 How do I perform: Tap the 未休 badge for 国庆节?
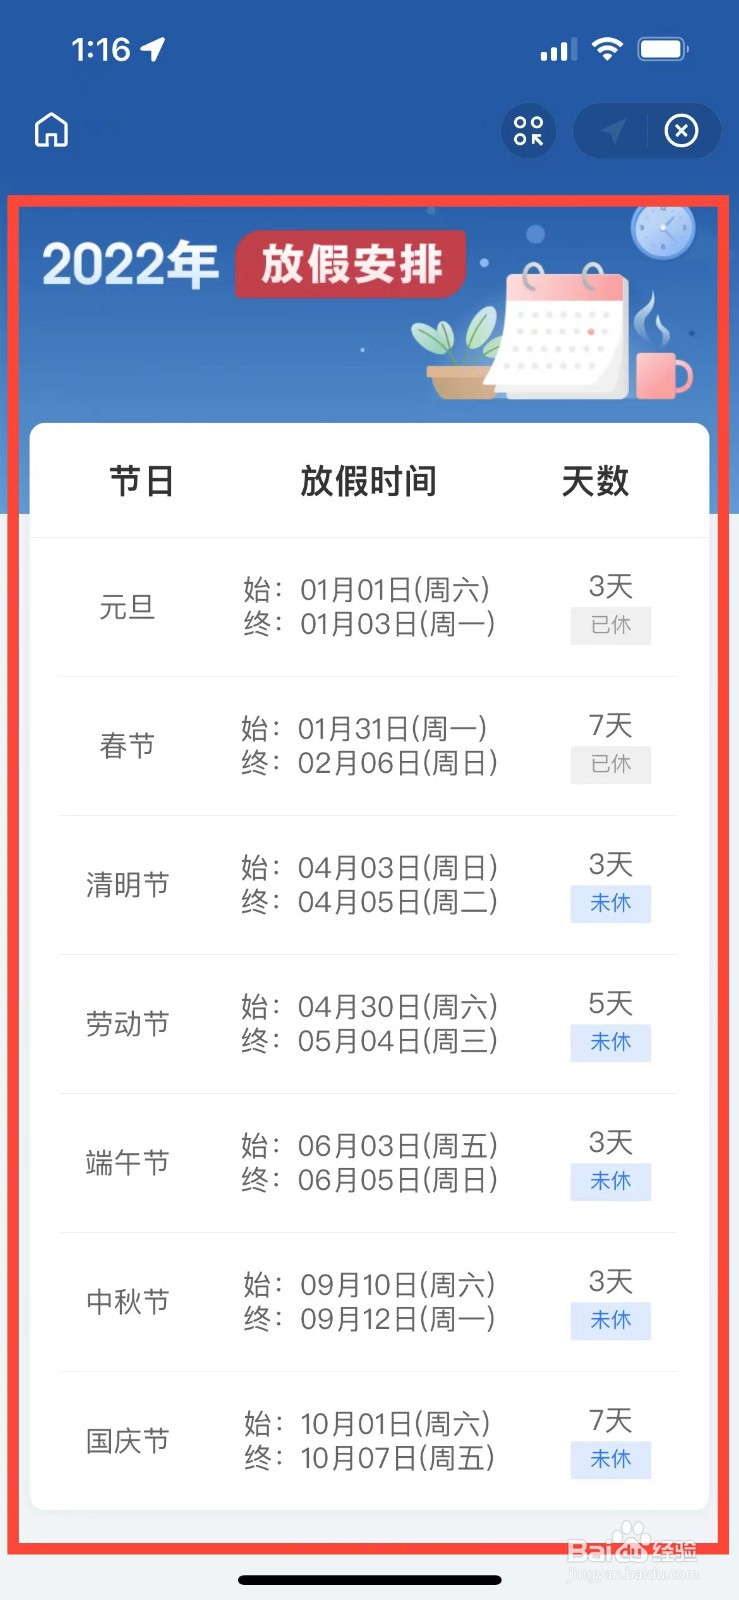[x=610, y=1459]
